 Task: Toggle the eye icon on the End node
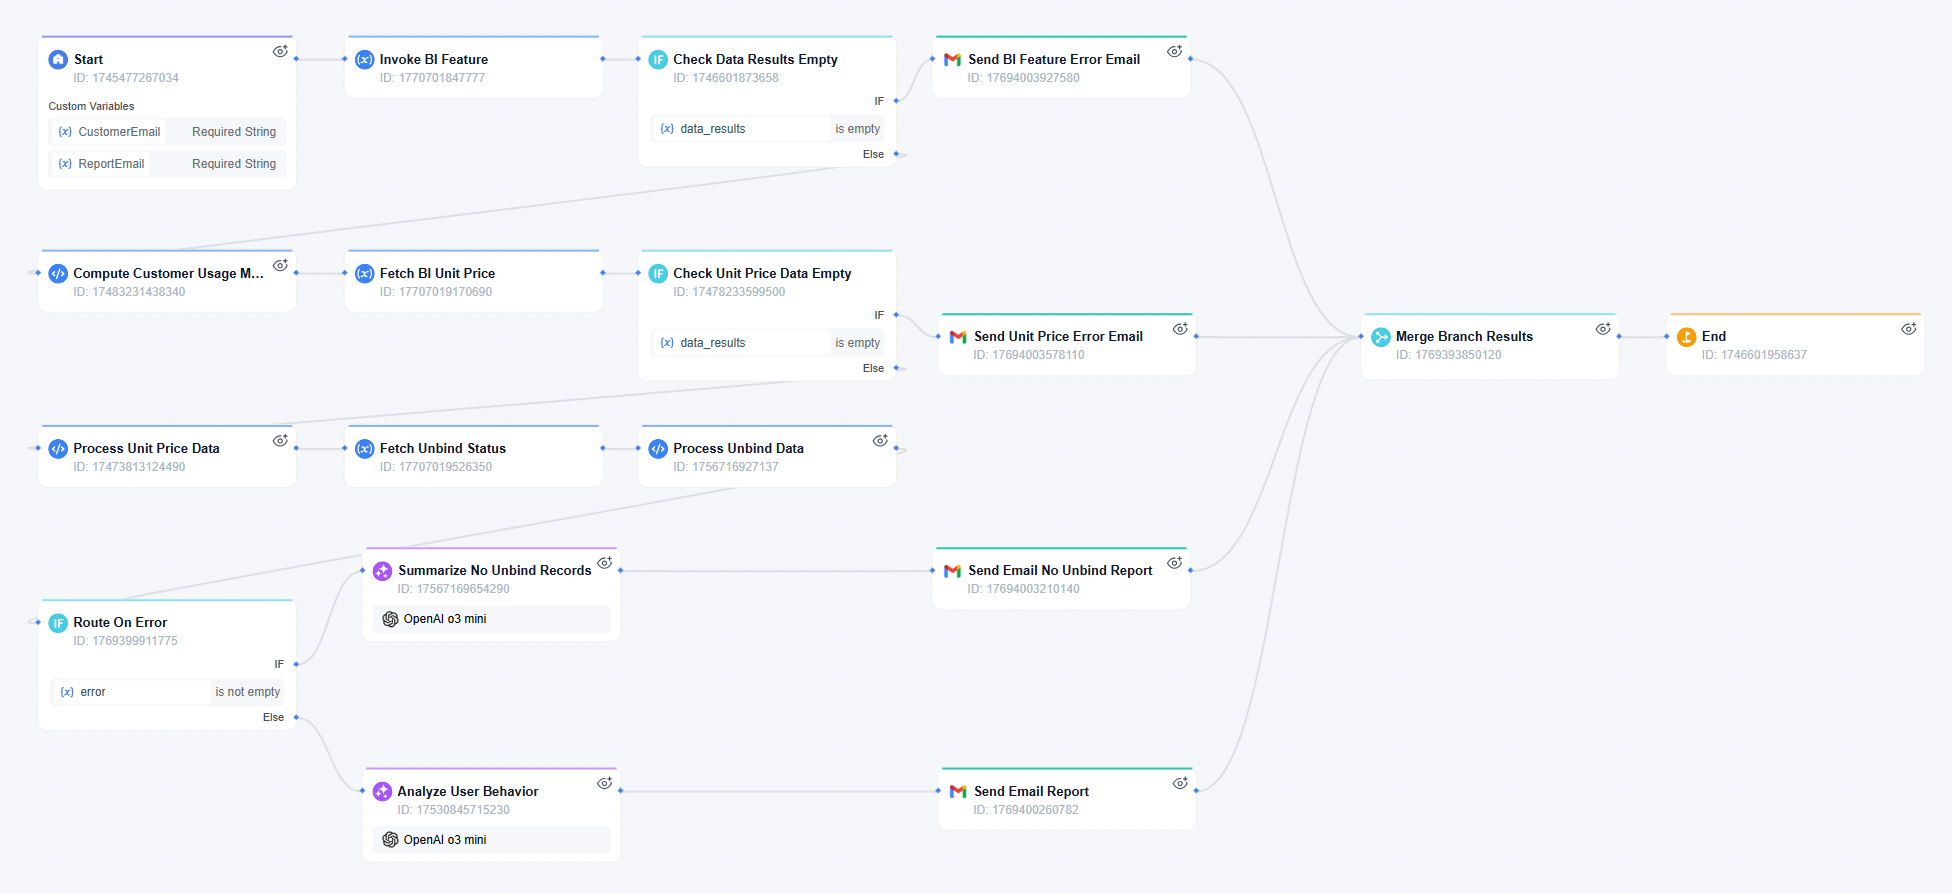1908,329
